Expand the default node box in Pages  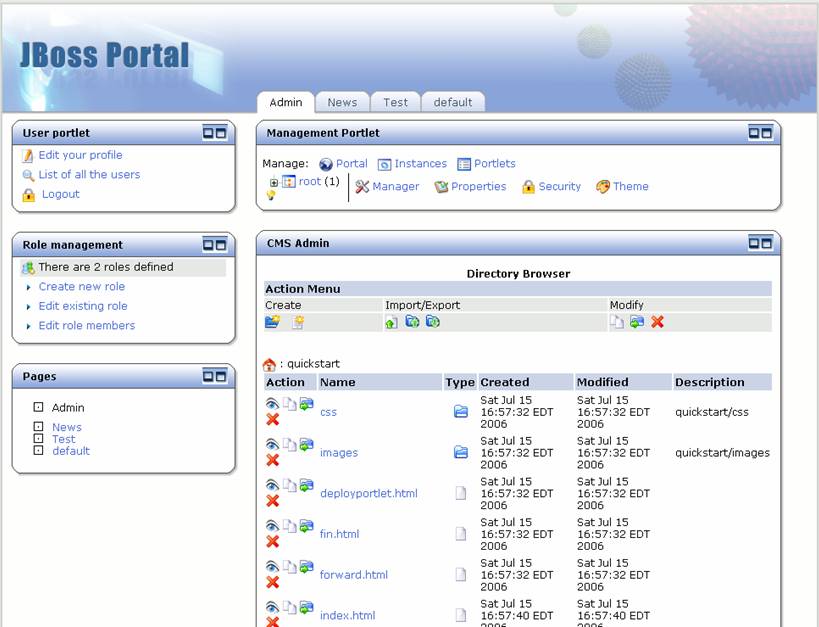tap(38, 450)
